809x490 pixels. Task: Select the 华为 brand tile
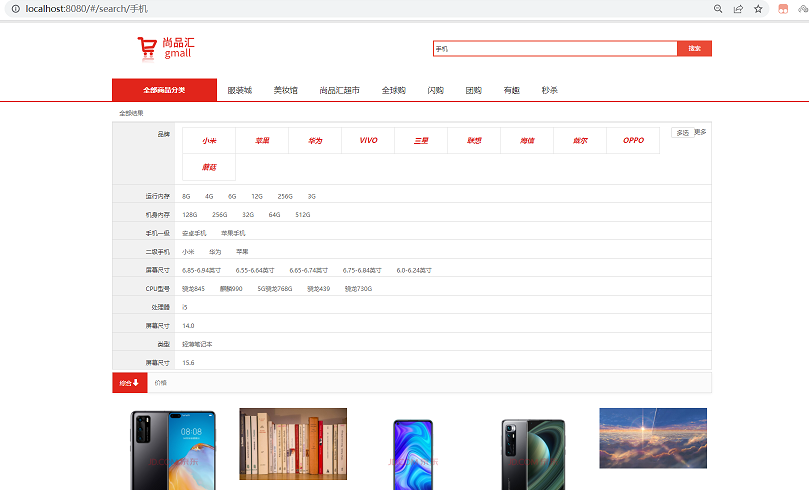click(x=315, y=140)
